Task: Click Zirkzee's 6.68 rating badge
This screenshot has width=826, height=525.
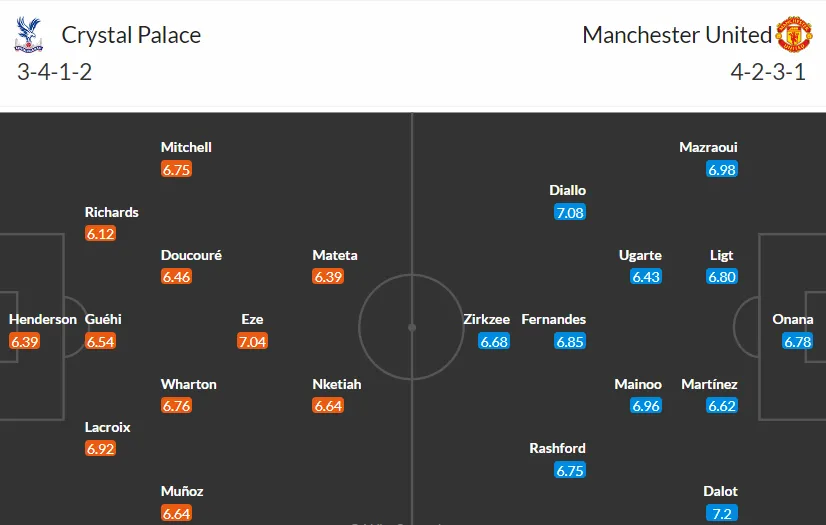Action: coord(494,341)
